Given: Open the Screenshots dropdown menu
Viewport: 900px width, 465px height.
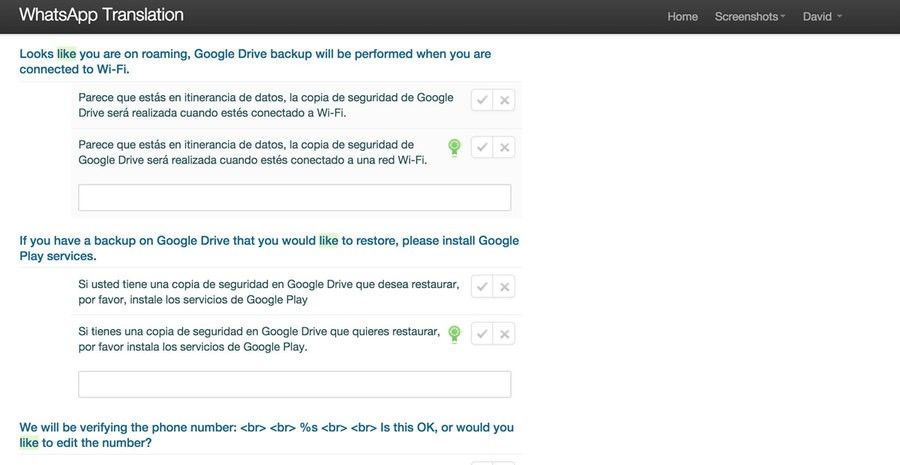Looking at the screenshot, I should click(x=750, y=17).
